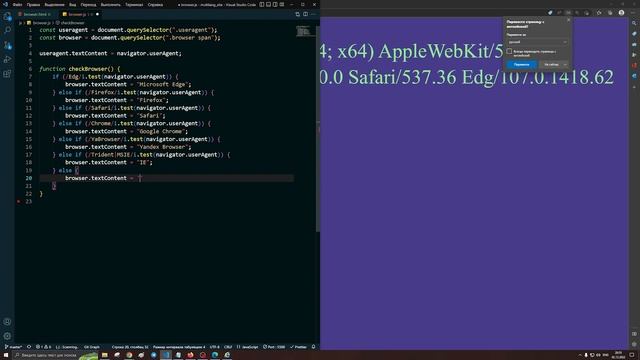Image resolution: width=640 pixels, height=360 pixels.
Task: Open the Run and Debug view
Action: point(7,60)
